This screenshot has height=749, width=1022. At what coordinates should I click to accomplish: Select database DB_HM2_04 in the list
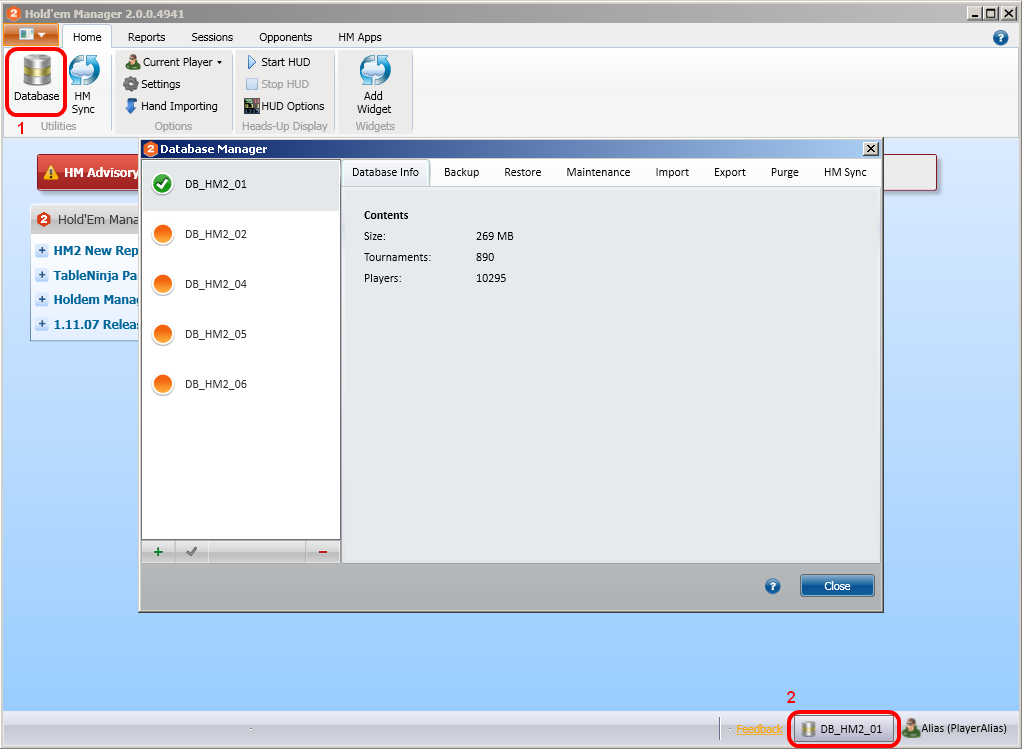coord(241,284)
